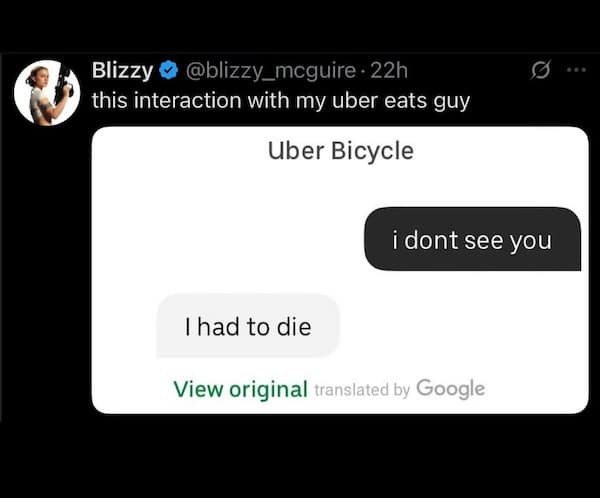
Task: Click the empty black bar above the tweet
Action: pyautogui.click(x=300, y=25)
